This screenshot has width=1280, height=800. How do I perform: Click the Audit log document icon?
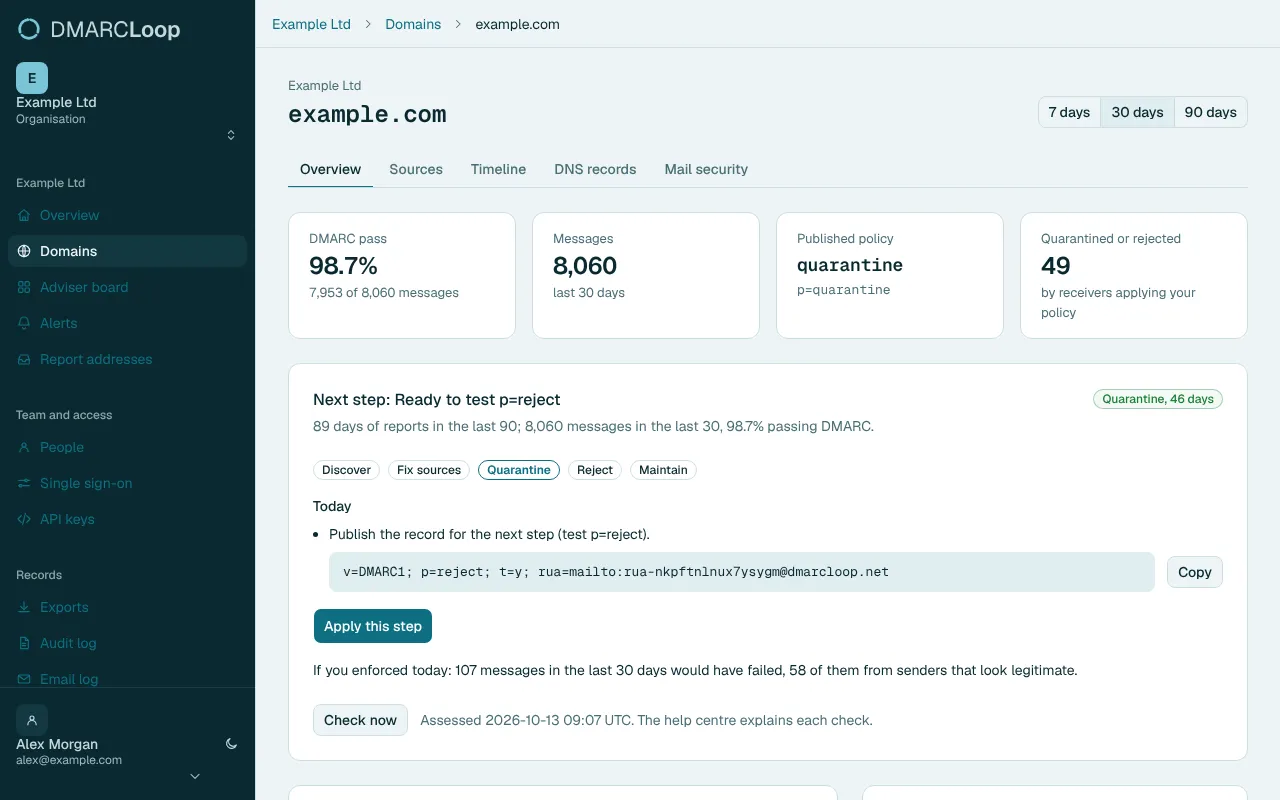24,643
